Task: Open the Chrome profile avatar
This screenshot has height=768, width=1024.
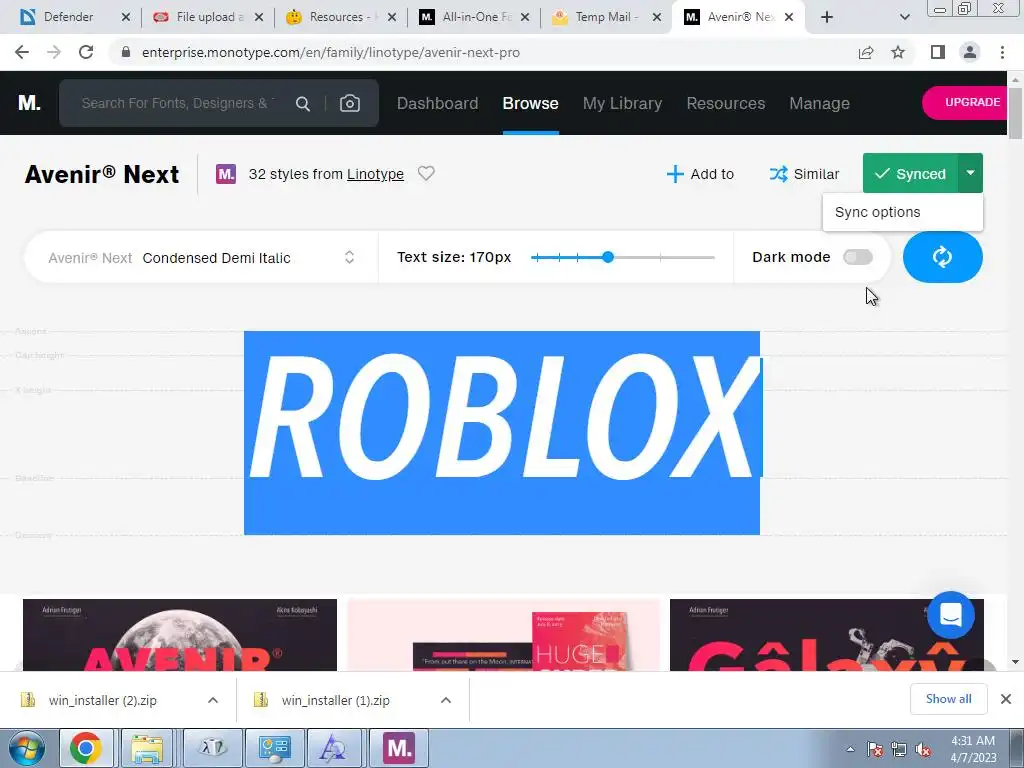Action: [x=970, y=52]
